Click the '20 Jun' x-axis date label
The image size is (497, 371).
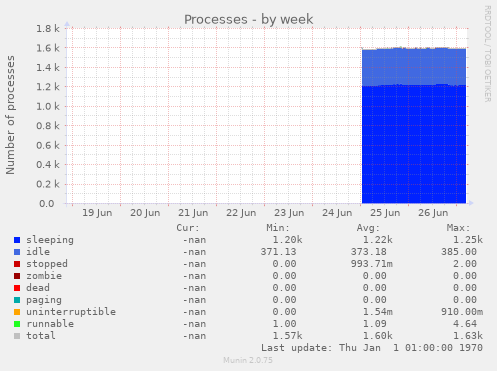tap(145, 213)
